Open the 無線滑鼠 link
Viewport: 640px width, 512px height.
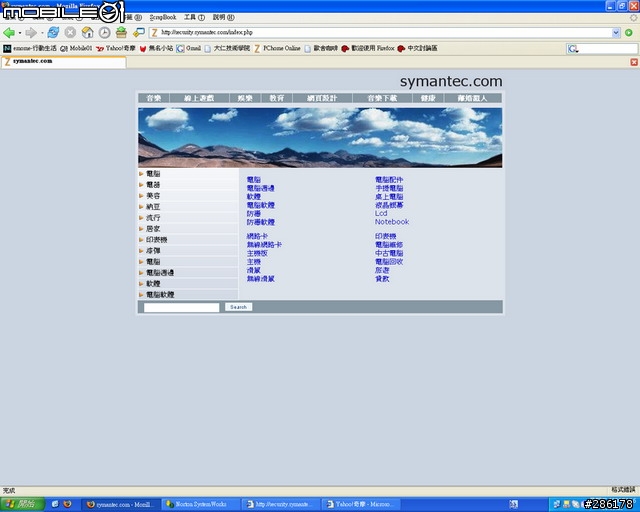(261, 279)
